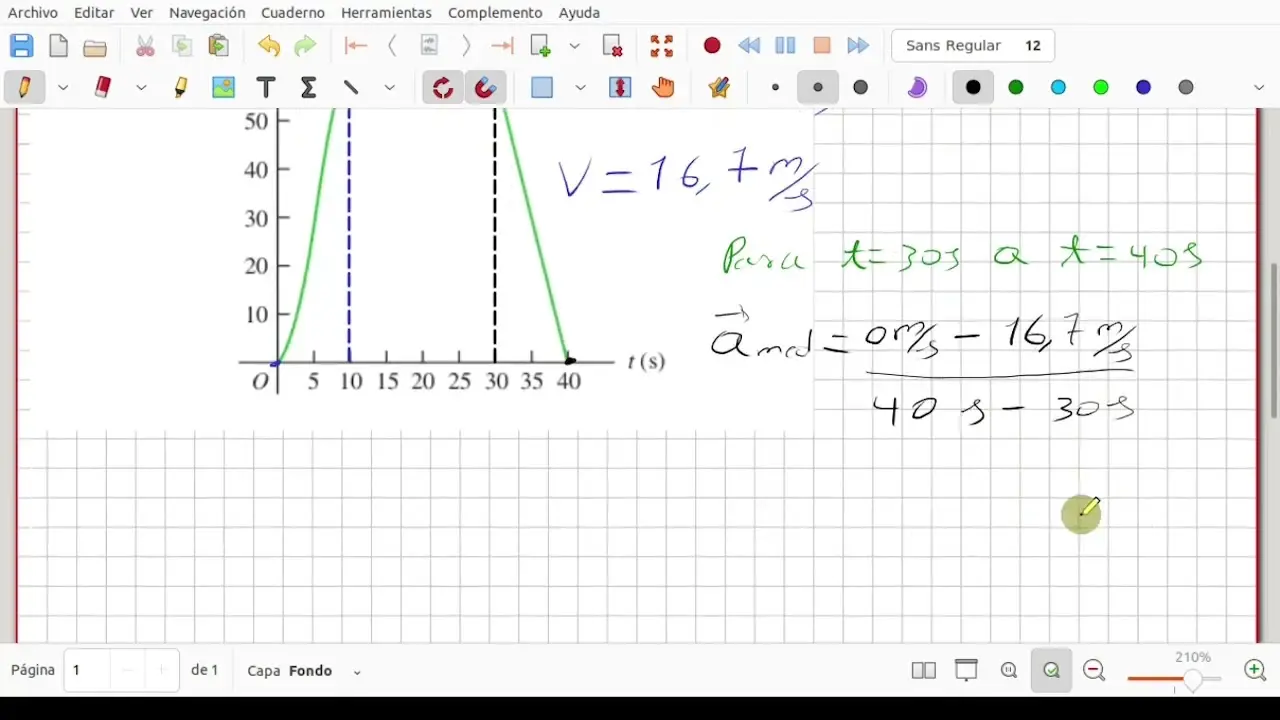Enable the Shape Recognizer tool
The height and width of the screenshot is (720, 1280).
443,87
